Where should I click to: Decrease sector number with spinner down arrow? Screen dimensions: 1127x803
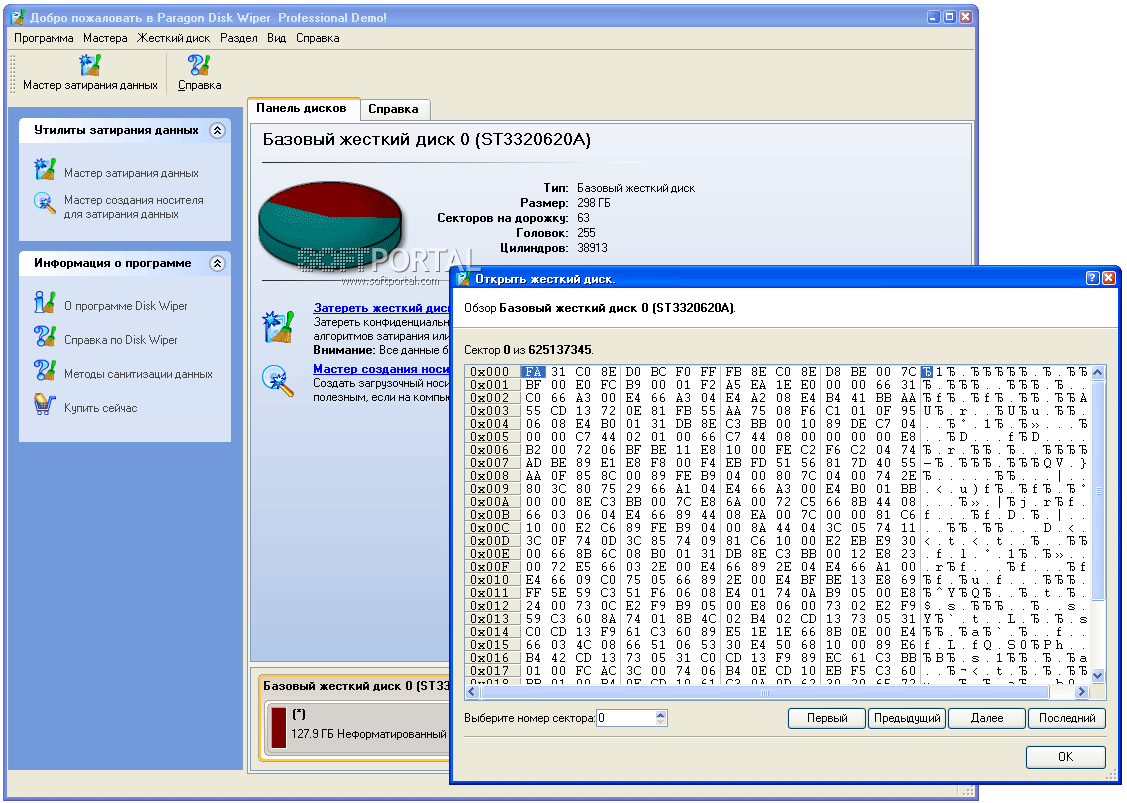(661, 722)
